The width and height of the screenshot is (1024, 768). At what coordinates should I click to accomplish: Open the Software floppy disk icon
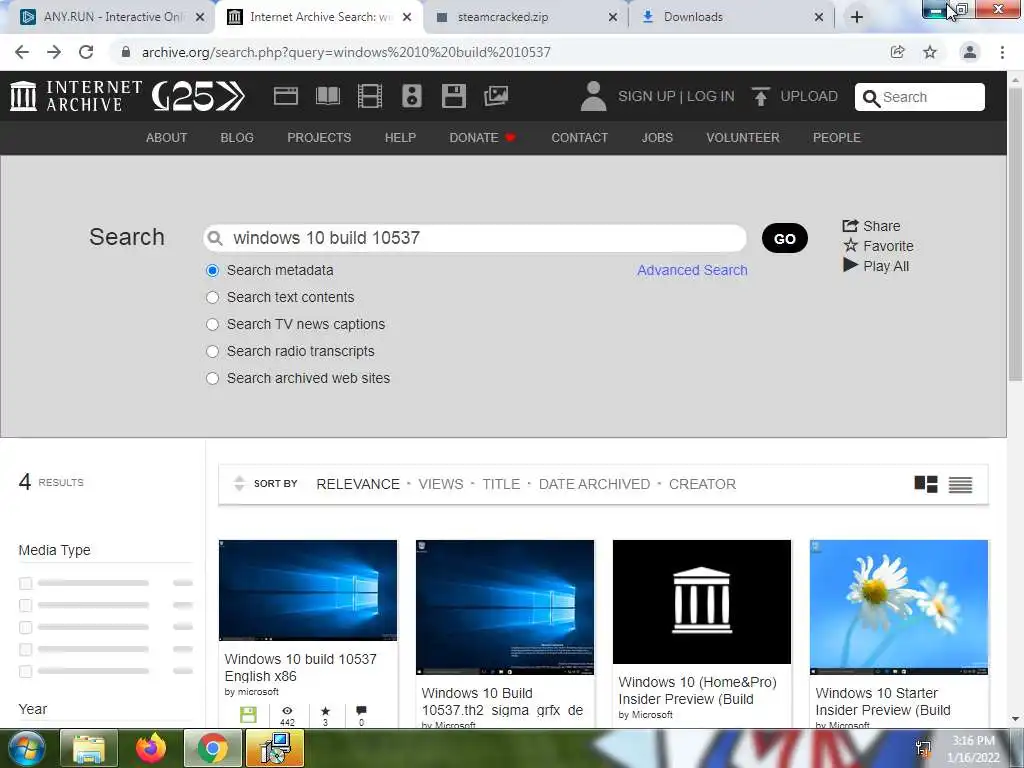454,96
